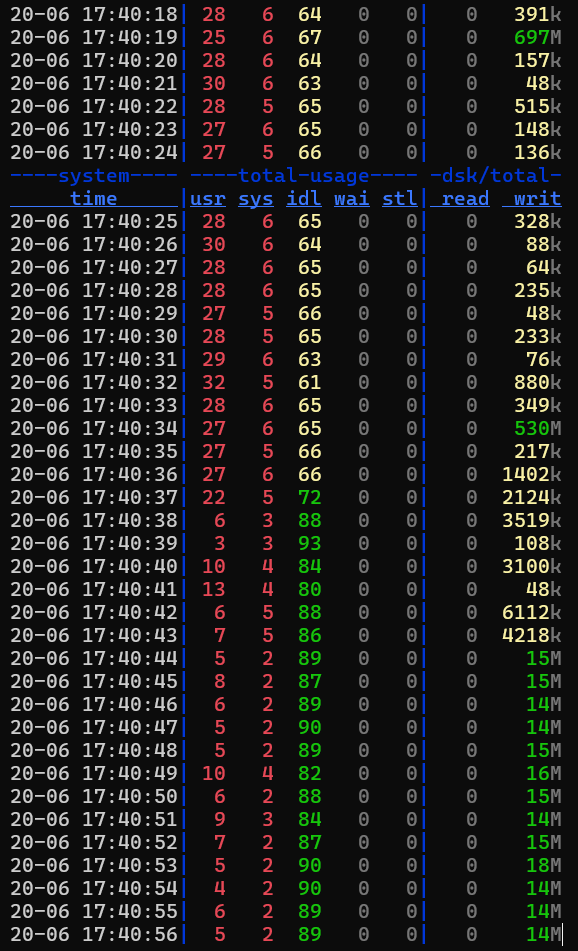Screen dimensions: 578x951
Task: Click the 697M write value
Action: 537,37
